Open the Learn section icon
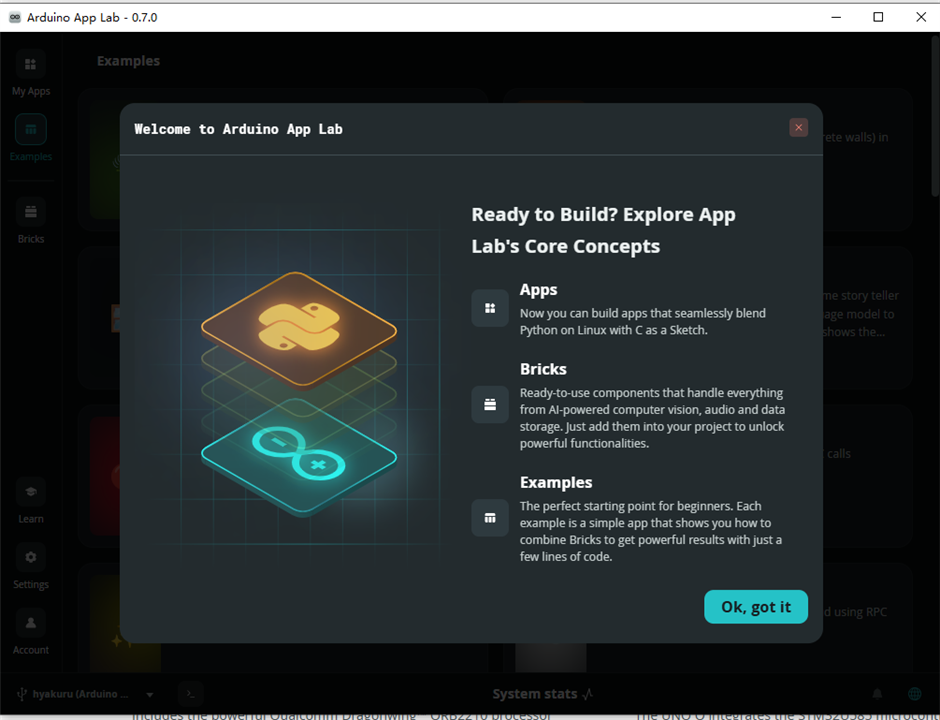 (x=31, y=492)
